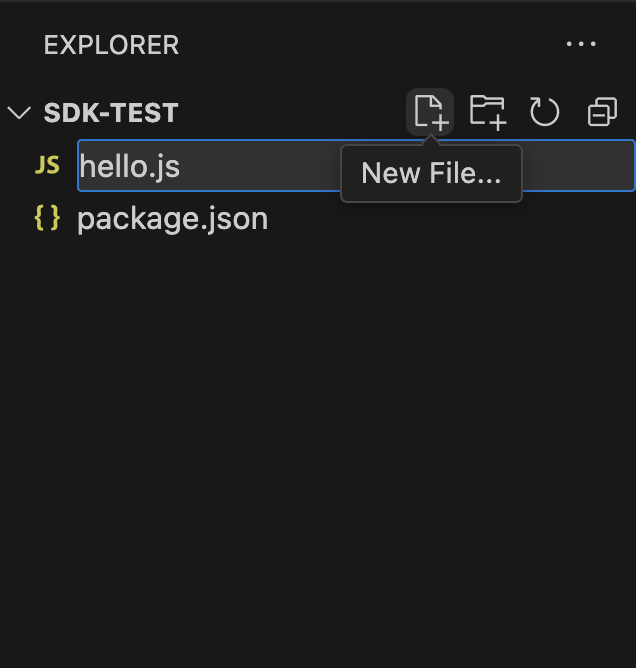
Task: Click the EXPLORER panel title
Action: coord(111,45)
